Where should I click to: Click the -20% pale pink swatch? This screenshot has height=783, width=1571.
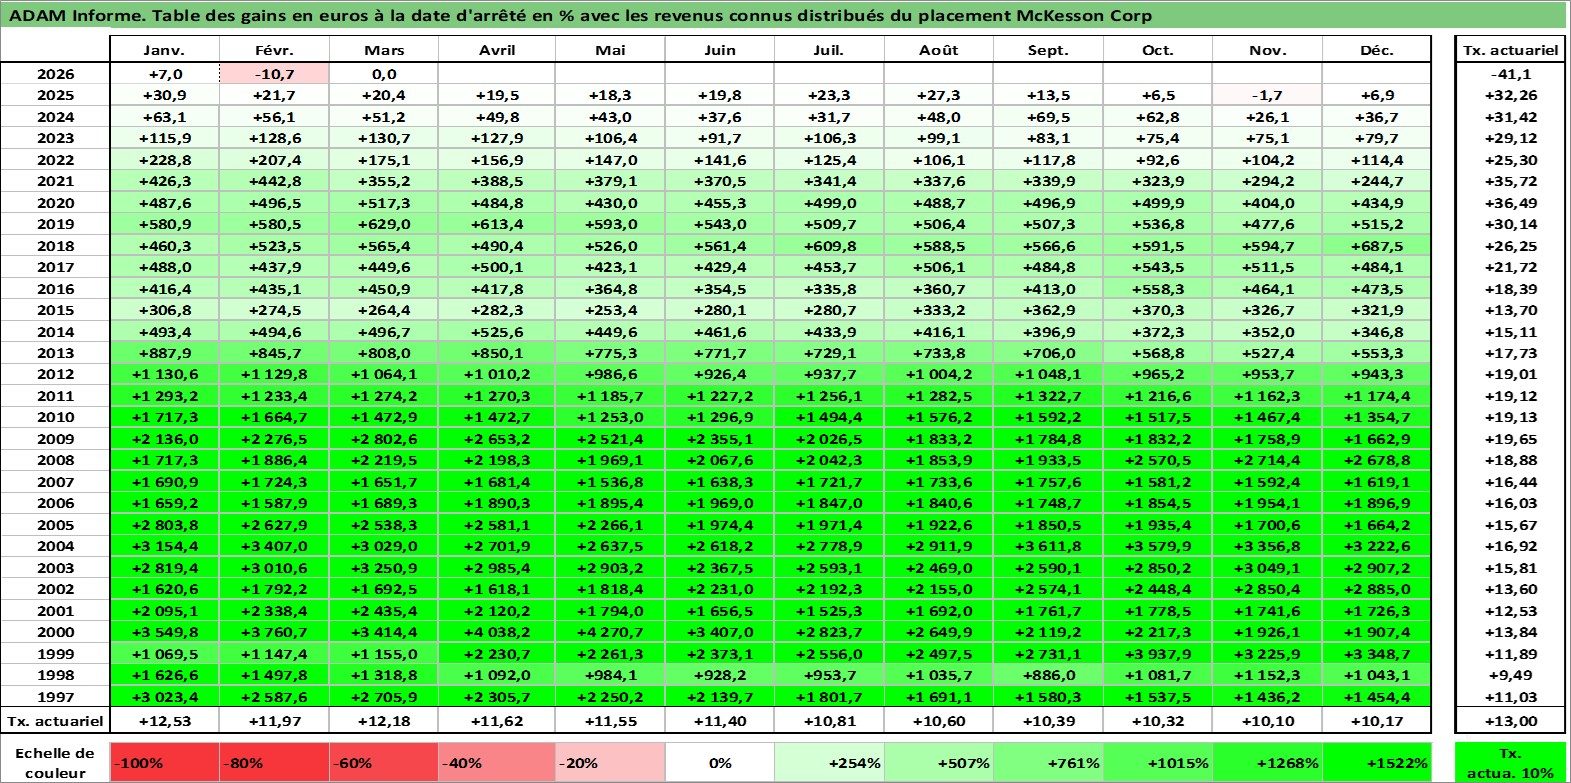[x=610, y=762]
